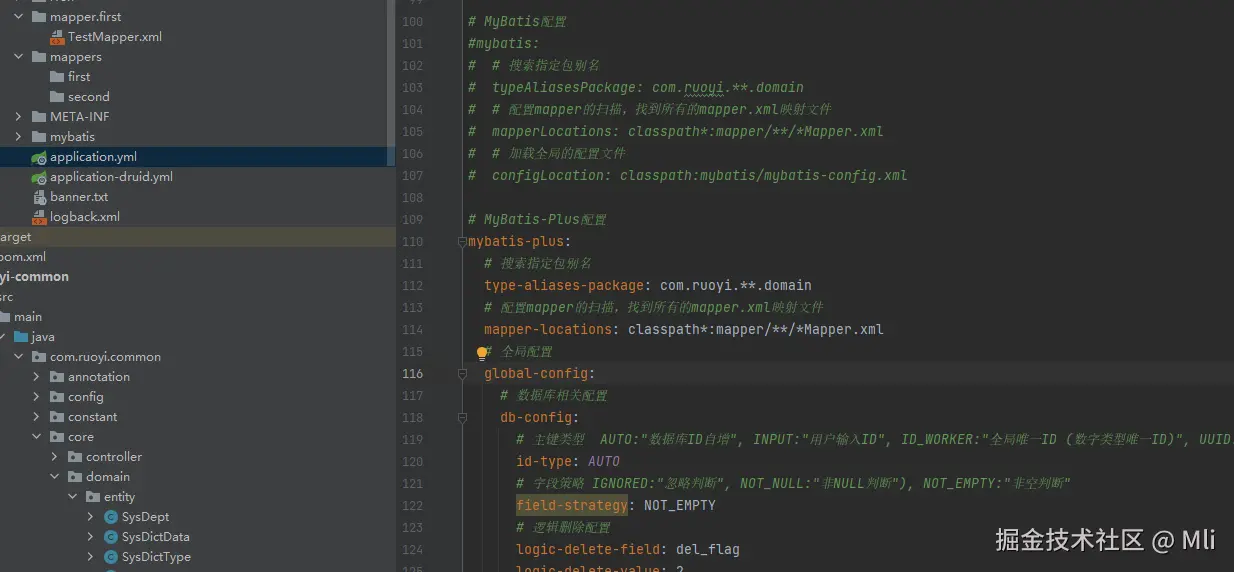Click line number 119 in the gutter

point(412,439)
